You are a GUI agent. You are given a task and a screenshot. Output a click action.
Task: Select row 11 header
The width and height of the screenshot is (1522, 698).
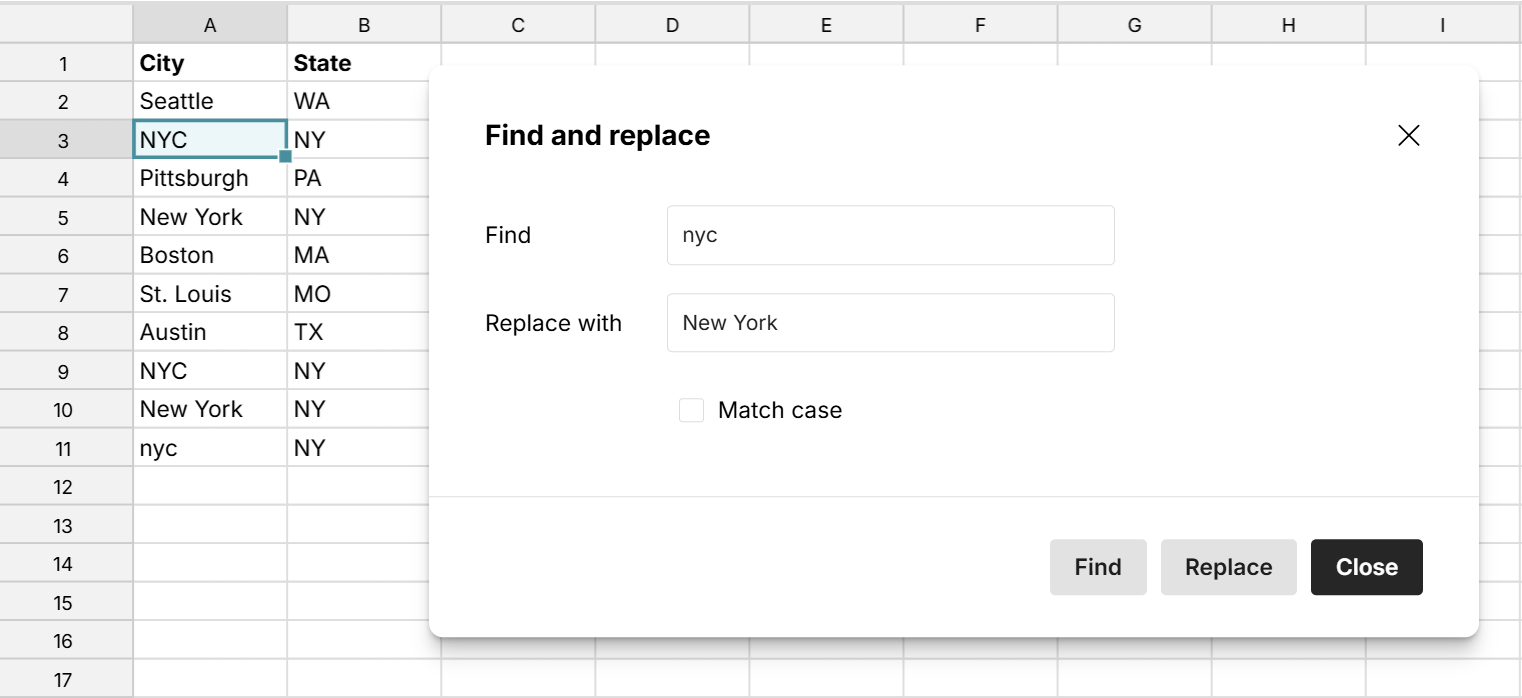pos(65,448)
